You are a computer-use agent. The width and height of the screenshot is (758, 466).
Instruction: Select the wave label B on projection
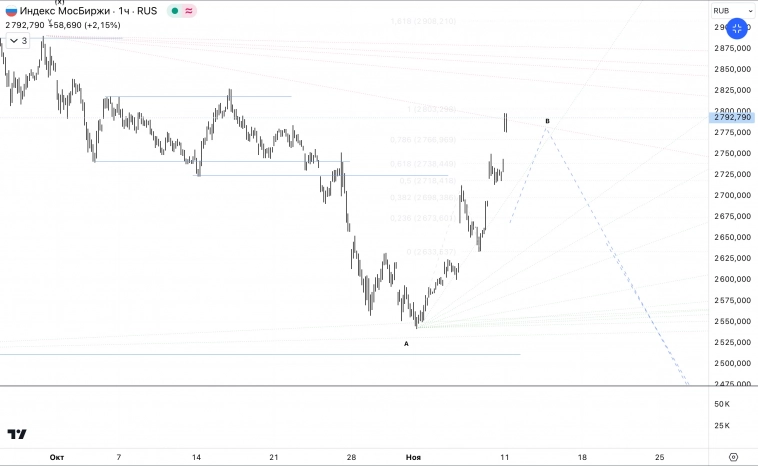[x=547, y=121]
